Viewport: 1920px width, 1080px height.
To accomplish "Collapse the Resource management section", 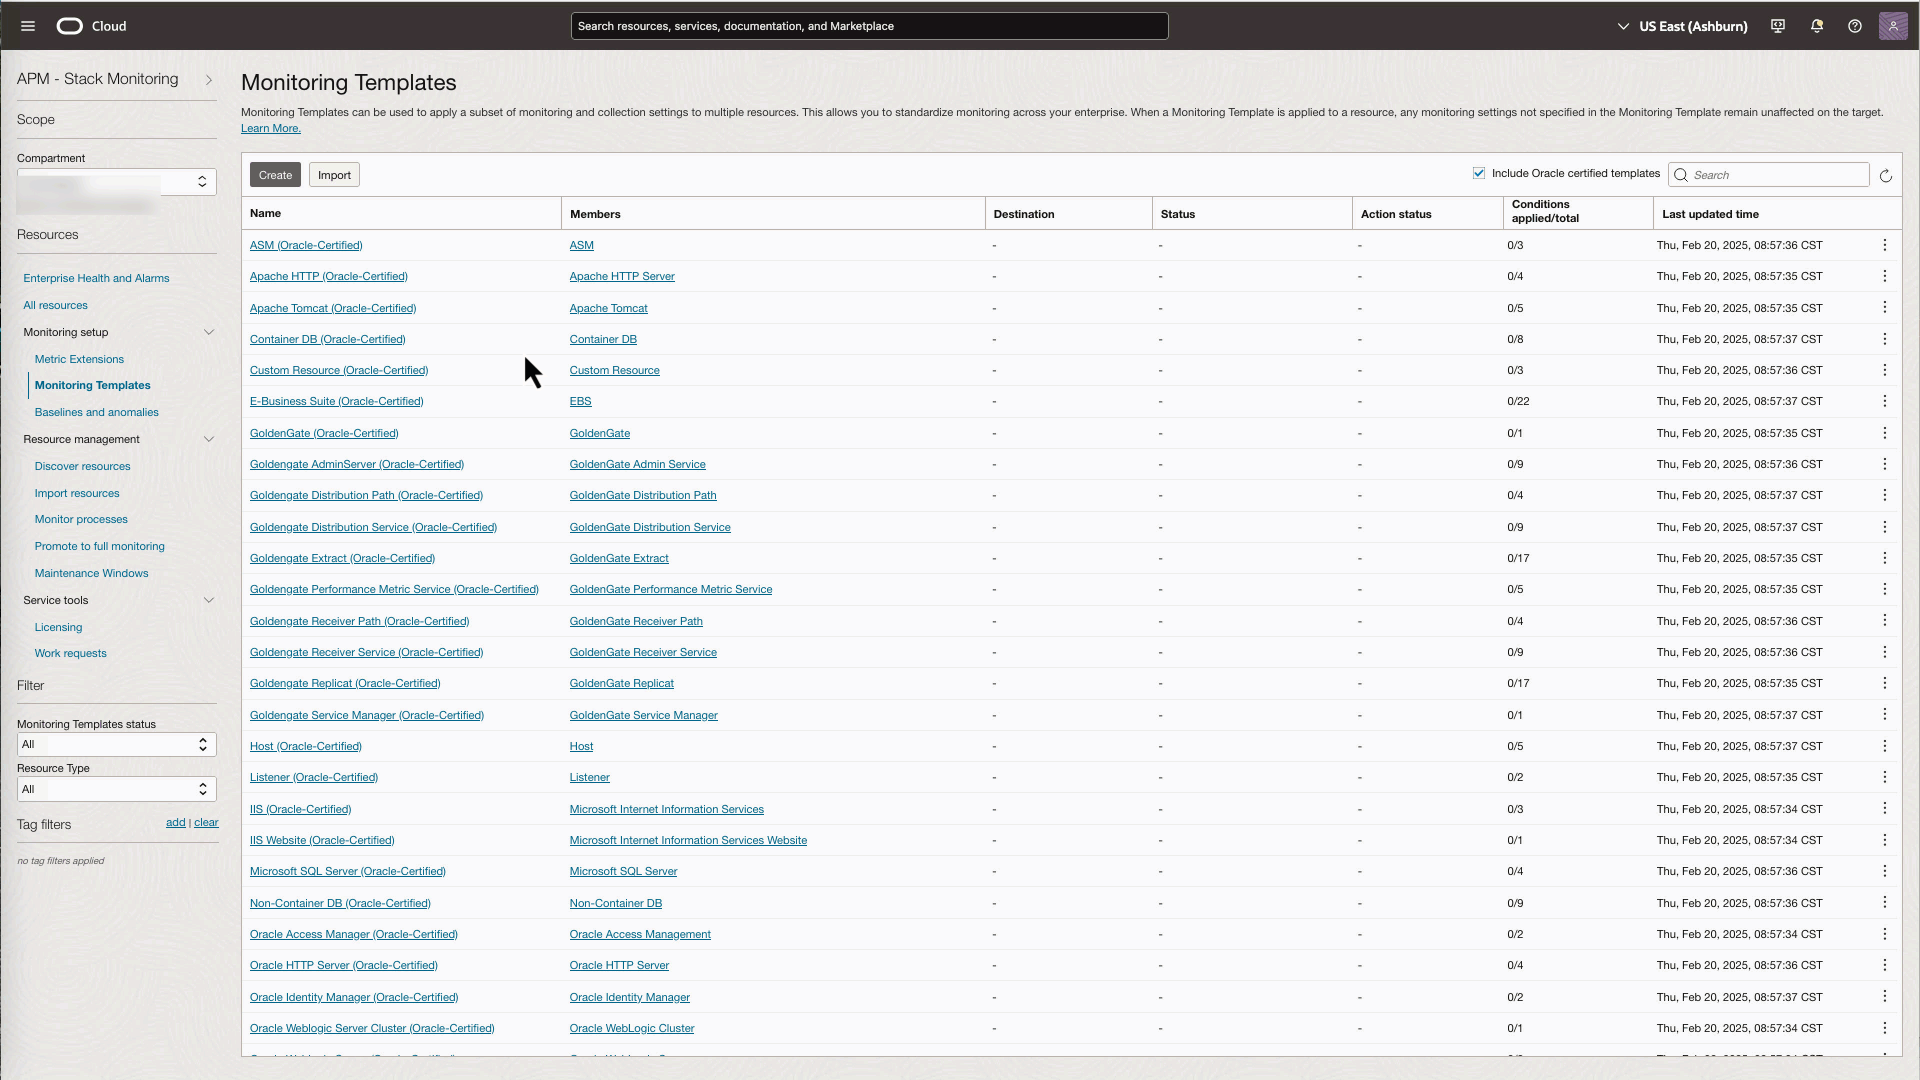I will pos(210,438).
